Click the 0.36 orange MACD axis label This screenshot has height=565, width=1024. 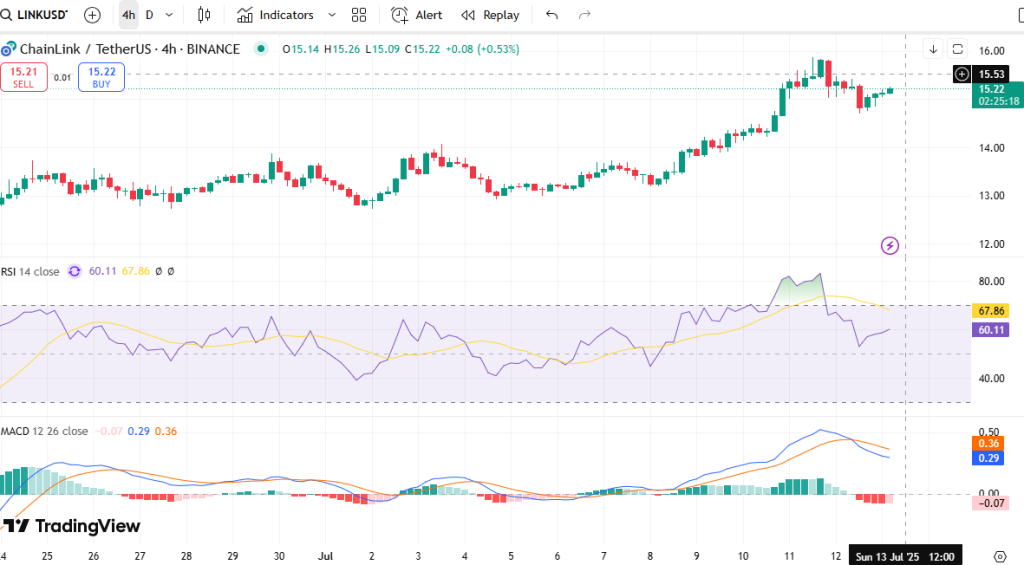pyautogui.click(x=987, y=444)
